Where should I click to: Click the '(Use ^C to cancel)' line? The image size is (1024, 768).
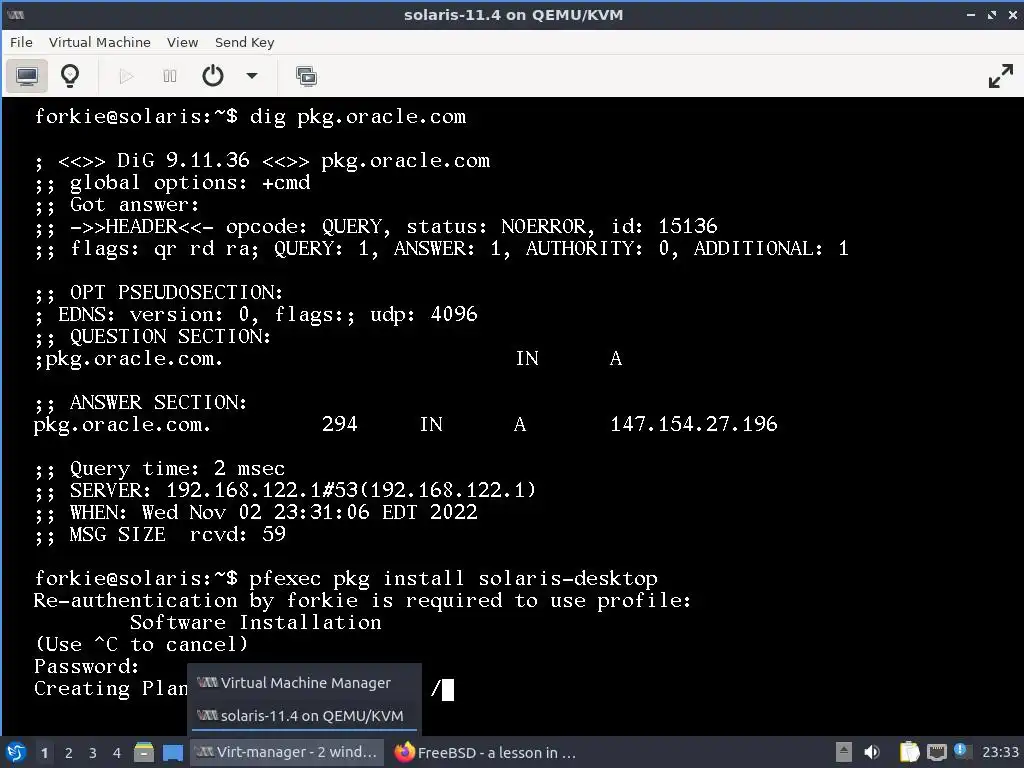(141, 645)
